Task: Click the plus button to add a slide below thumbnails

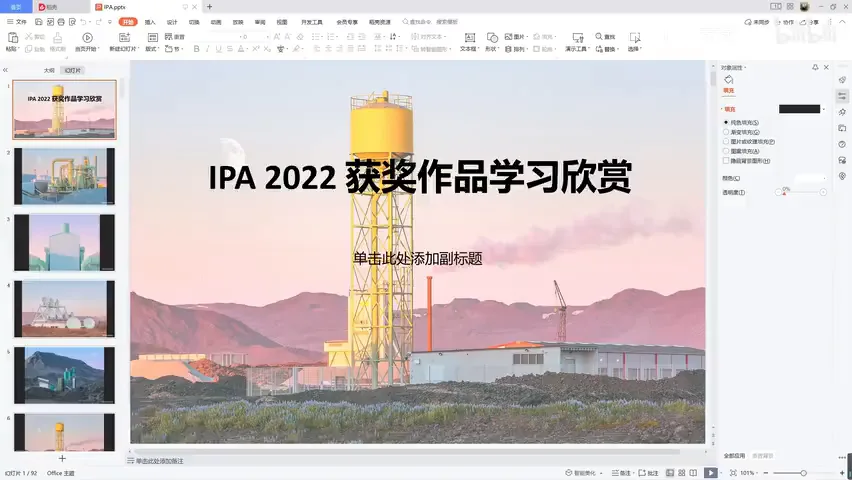Action: point(62,458)
